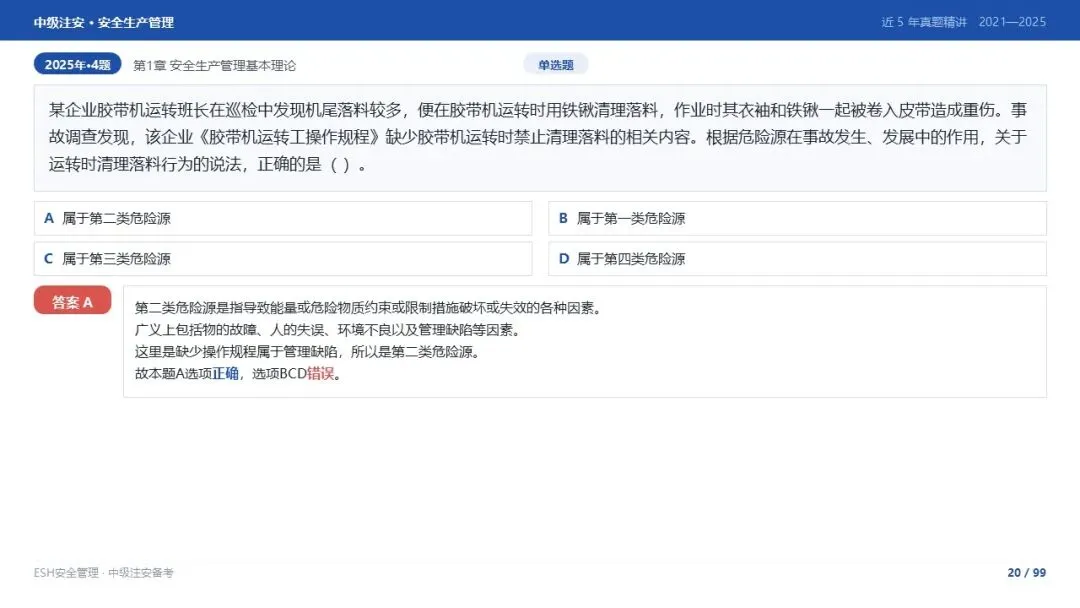Click the red word 错误 in explanation
This screenshot has height=608, width=1080.
pyautogui.click(x=320, y=374)
